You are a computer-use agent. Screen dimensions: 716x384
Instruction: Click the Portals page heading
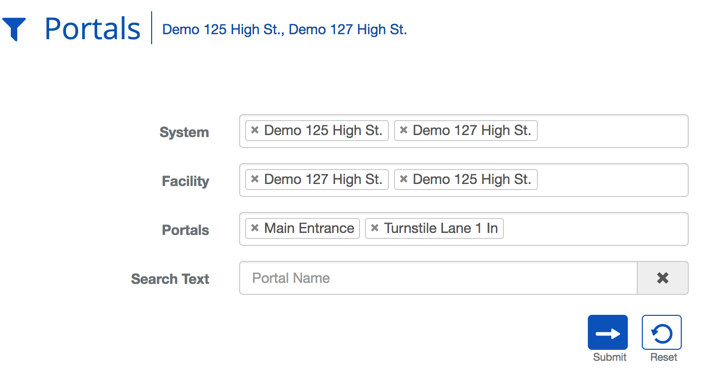click(x=92, y=29)
